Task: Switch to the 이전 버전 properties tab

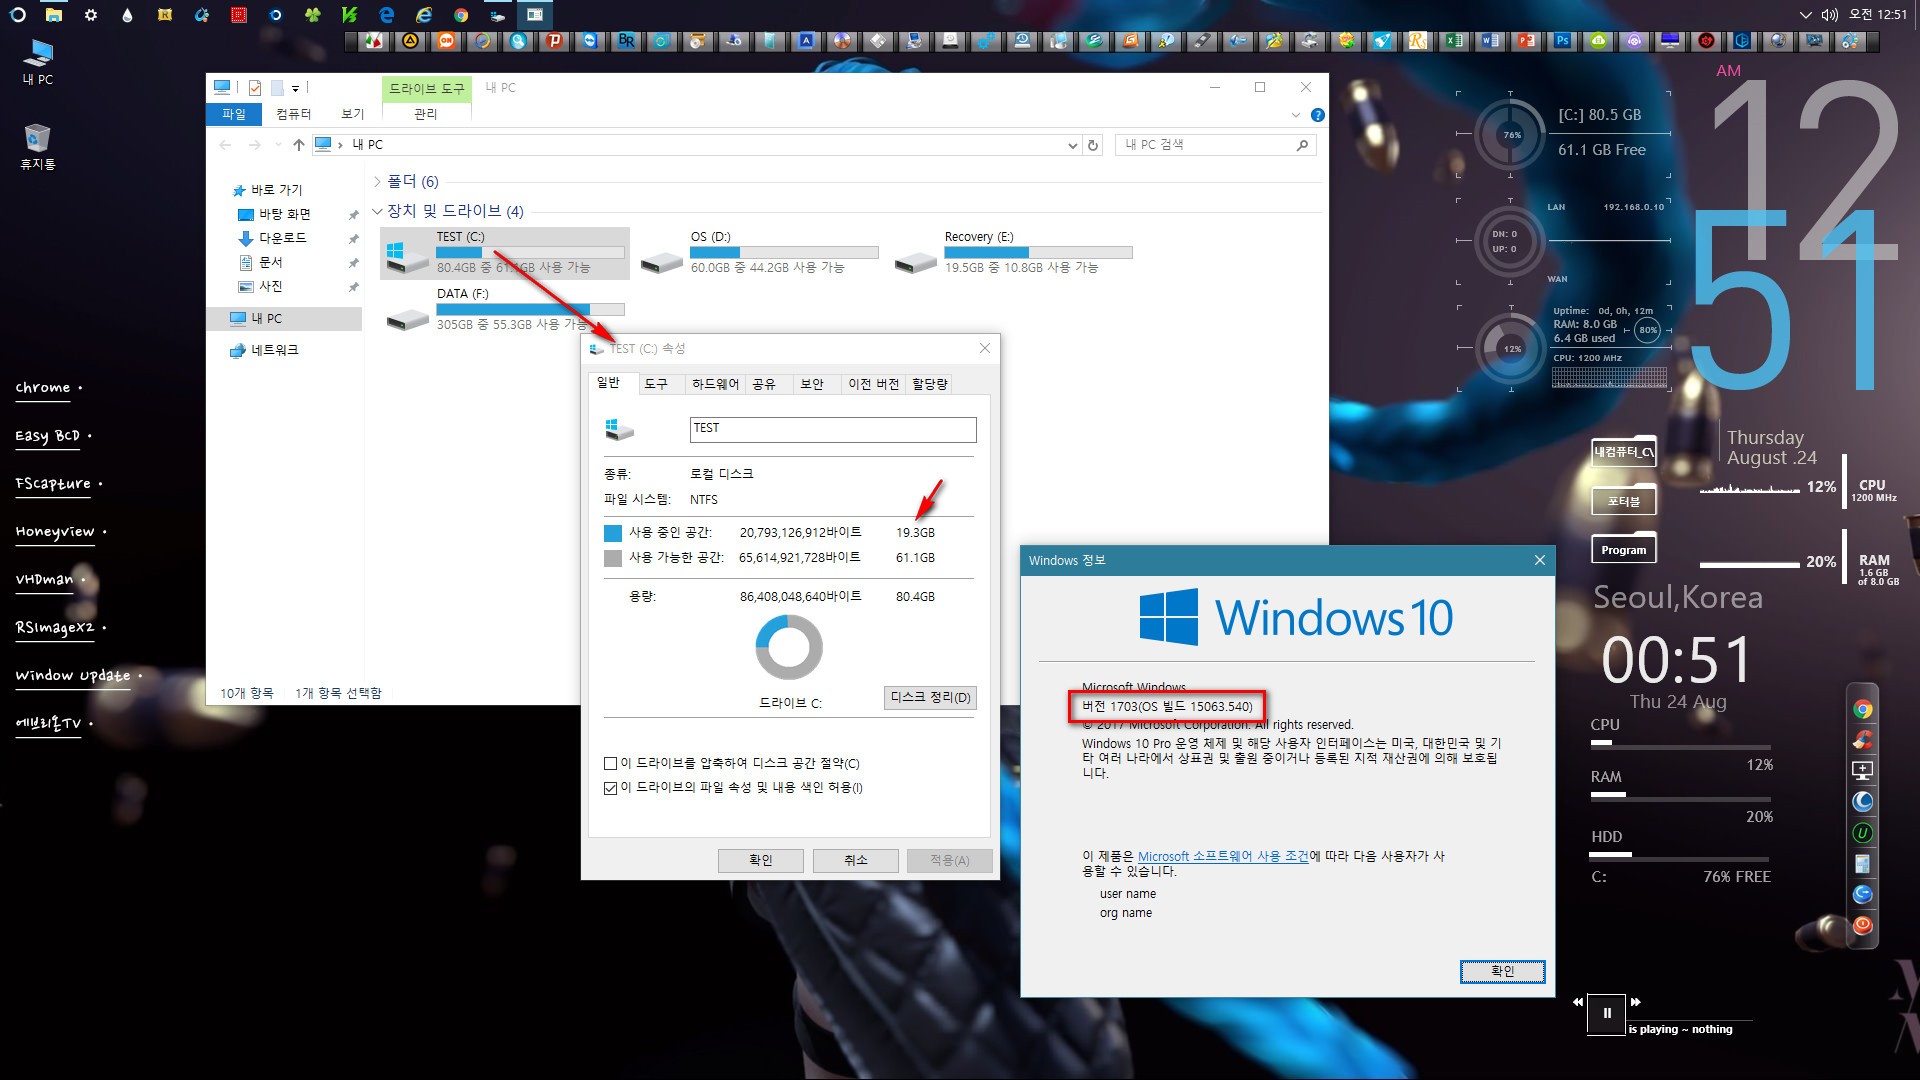Action: (873, 384)
